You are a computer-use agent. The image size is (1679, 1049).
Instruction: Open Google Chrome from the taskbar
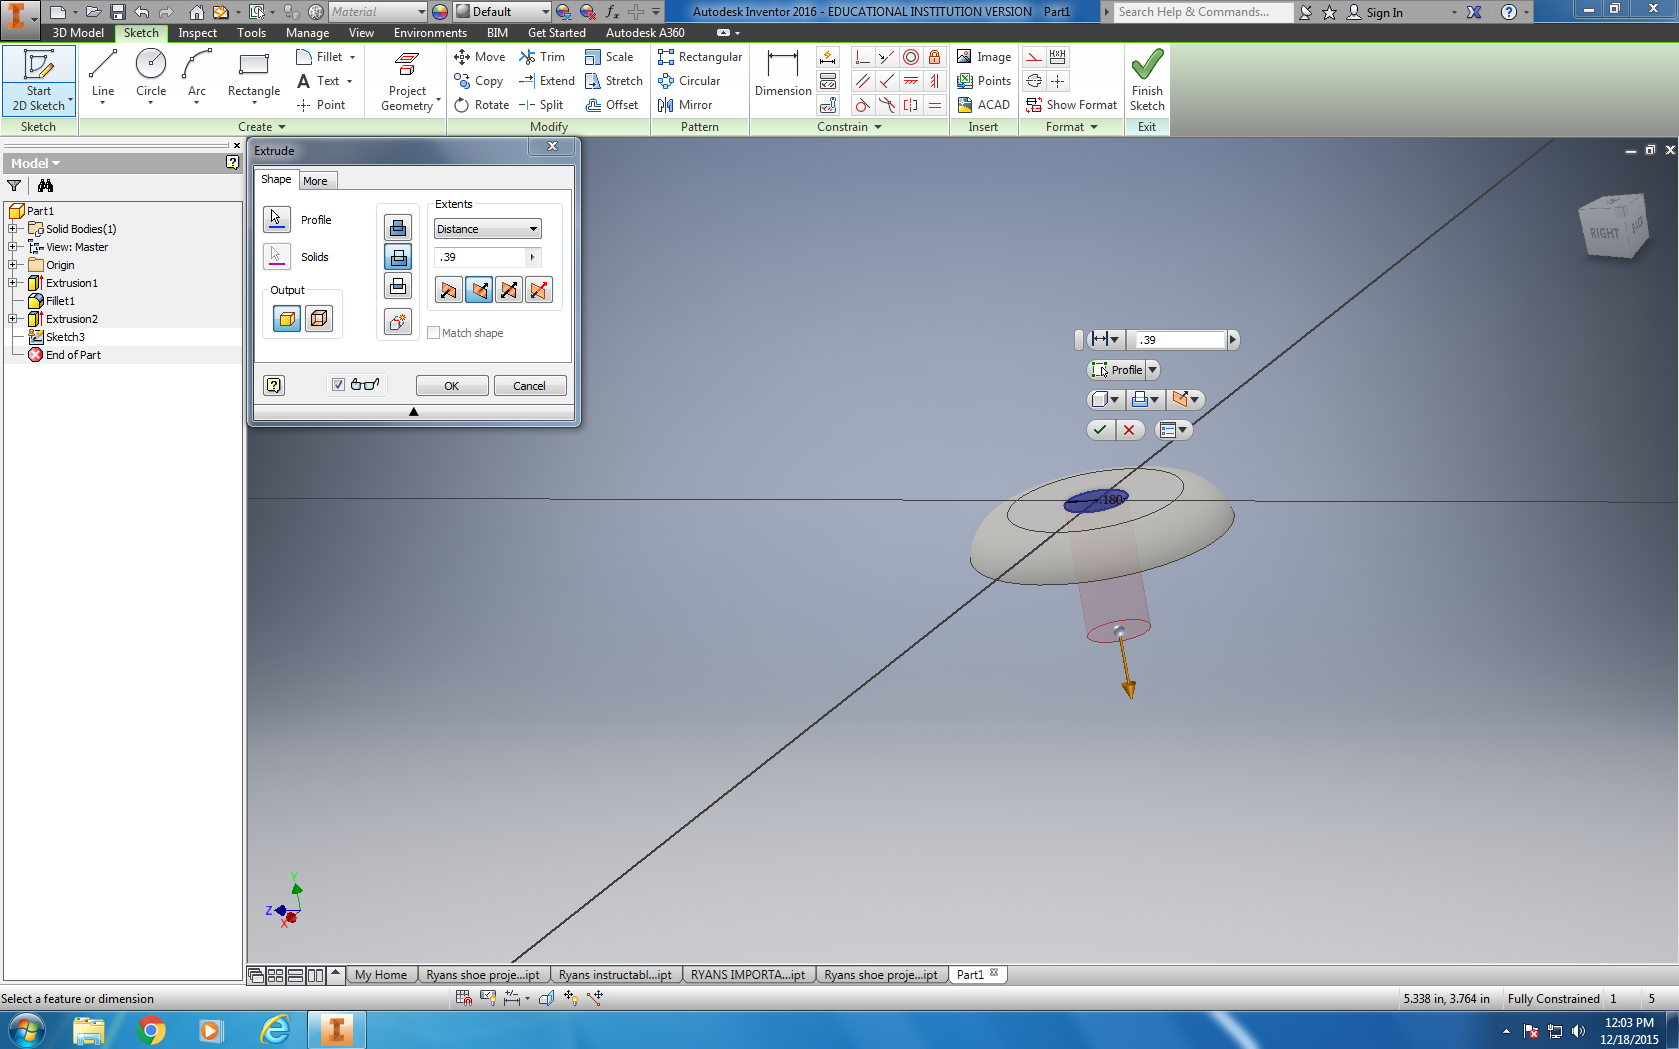pos(151,1030)
